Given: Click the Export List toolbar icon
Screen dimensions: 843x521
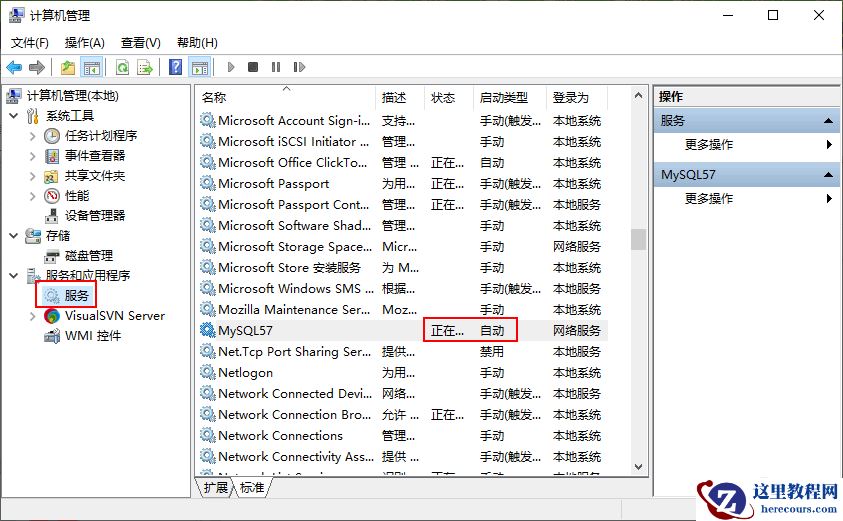Looking at the screenshot, I should (x=145, y=67).
